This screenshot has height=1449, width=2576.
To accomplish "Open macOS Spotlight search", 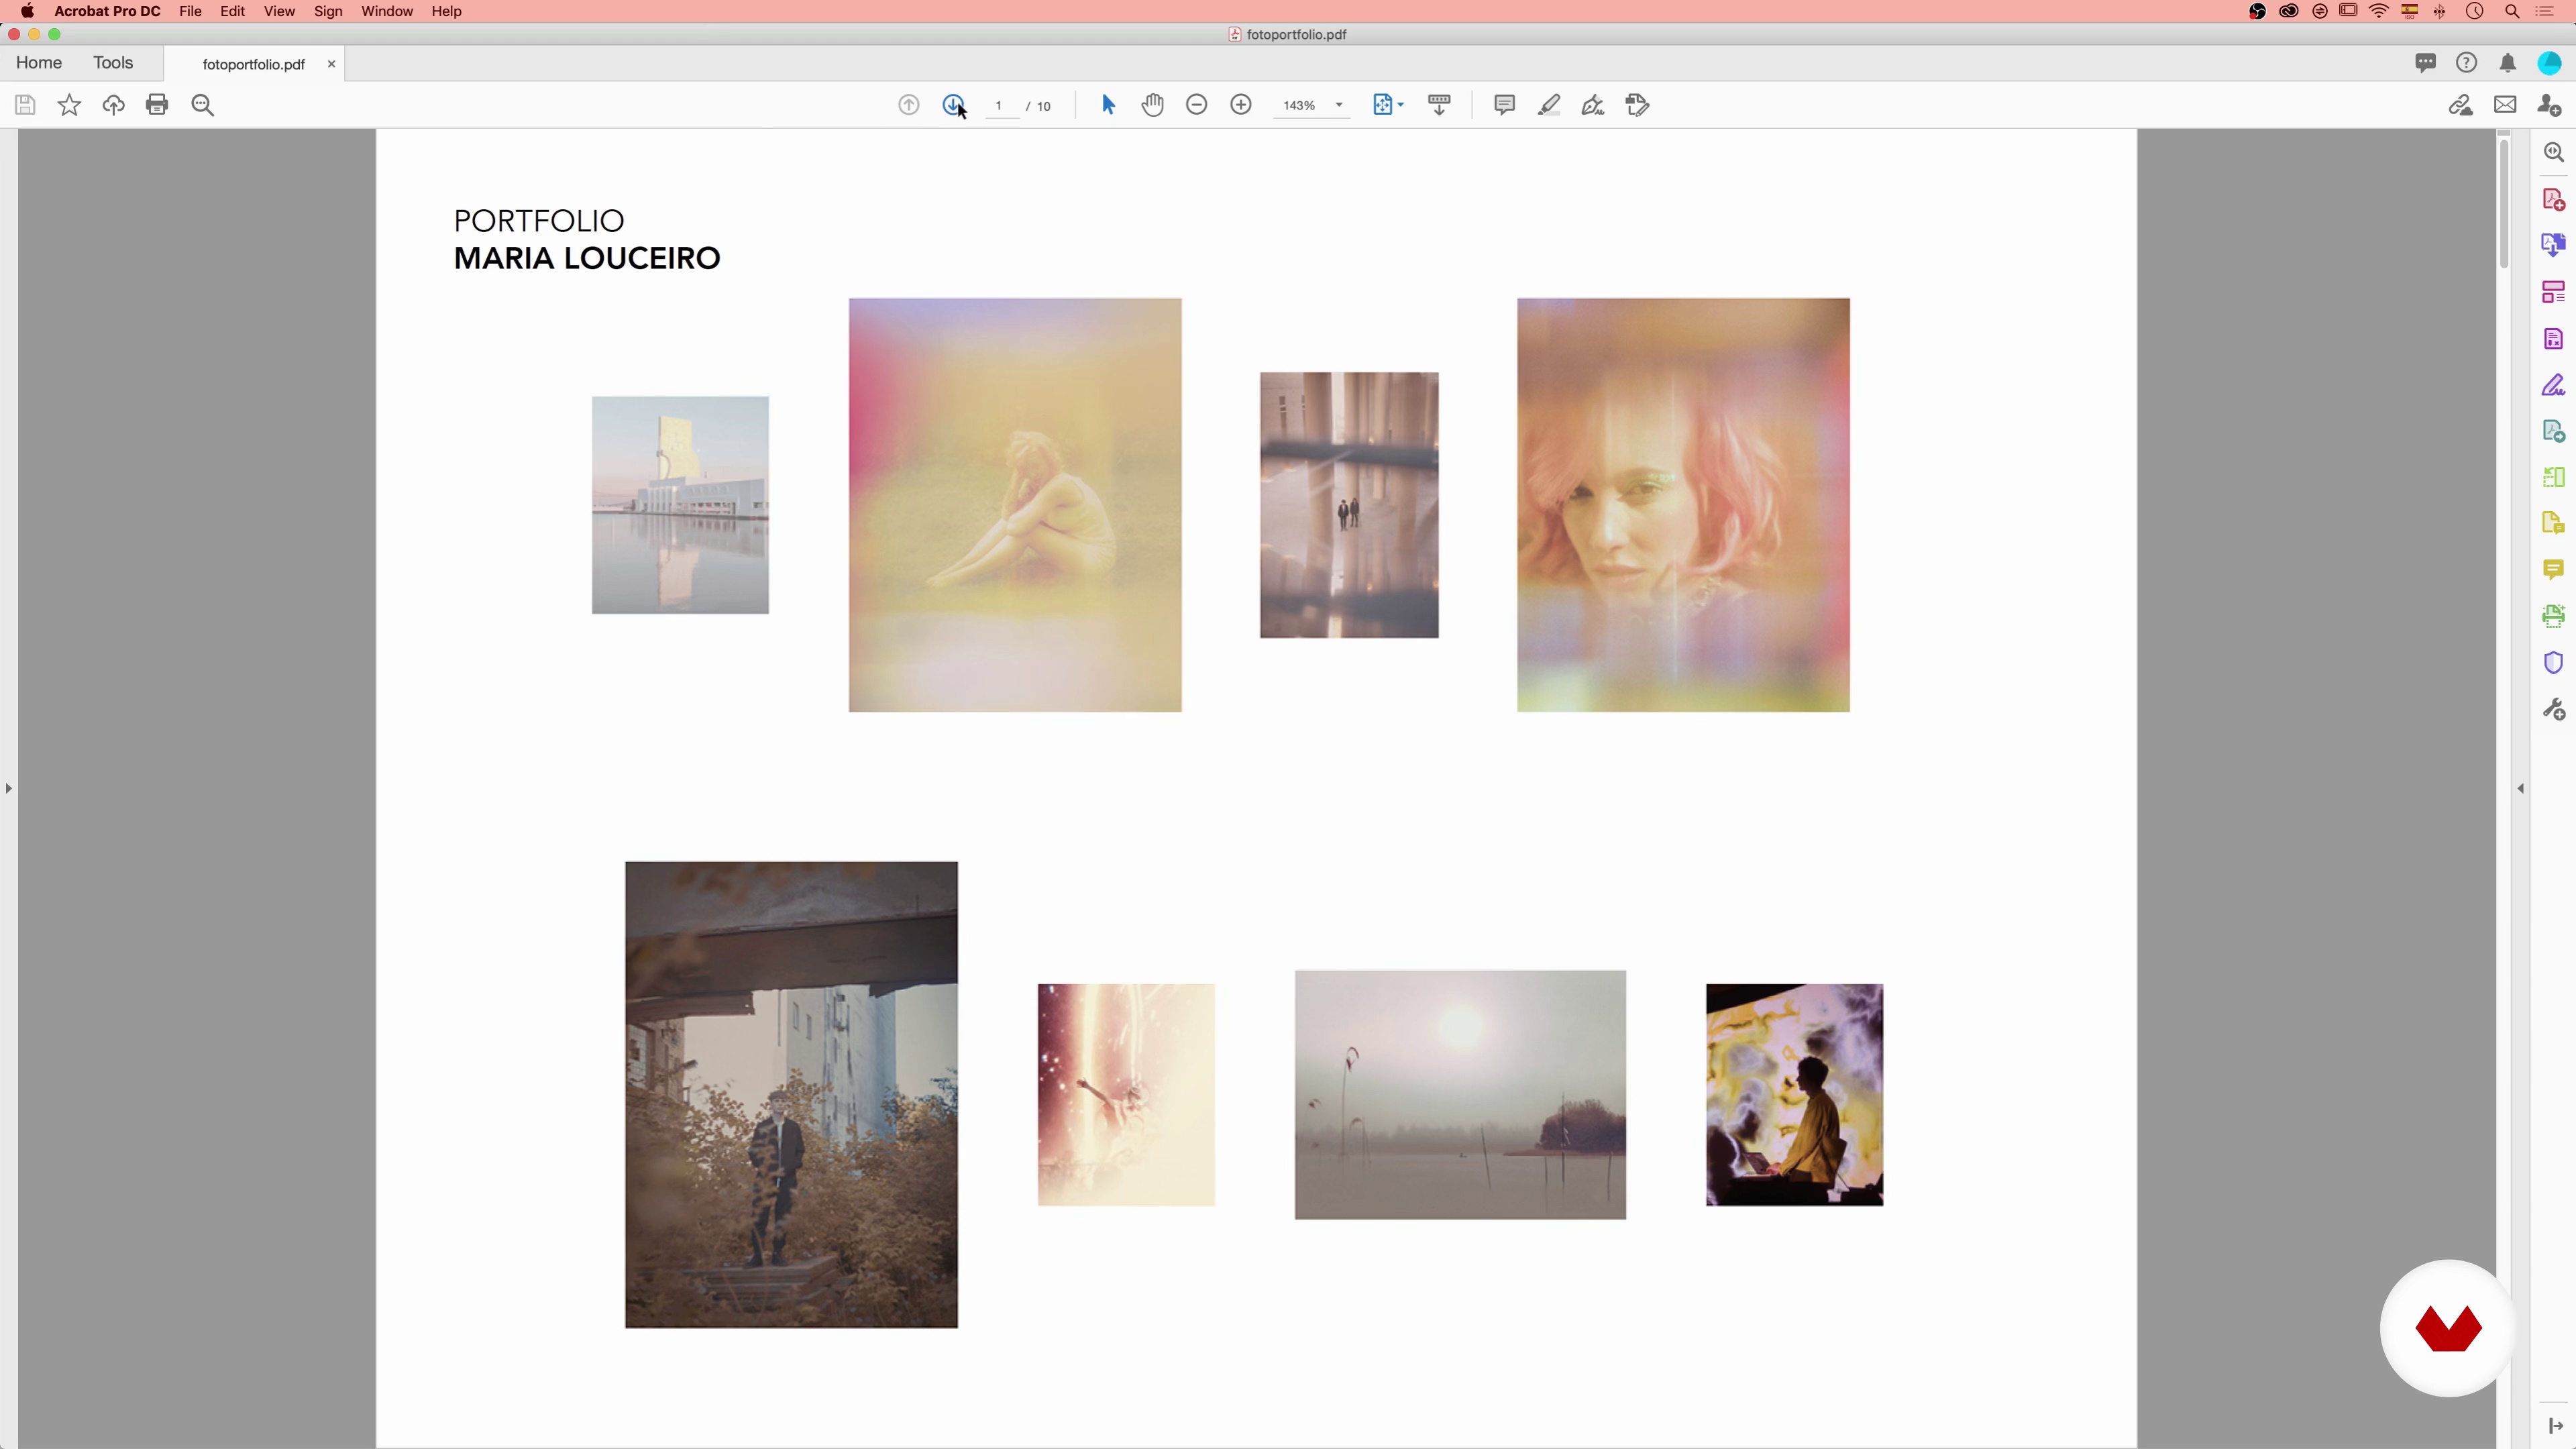I will point(2512,11).
